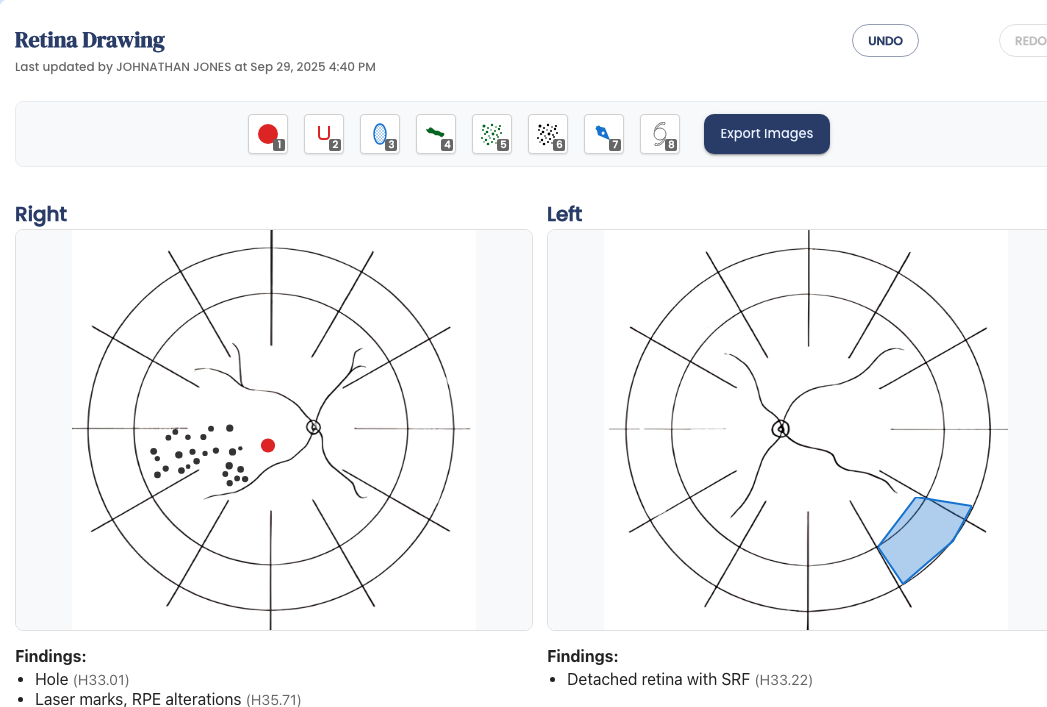Undo the last drawing action
This screenshot has height=707, width=1047.
885,41
